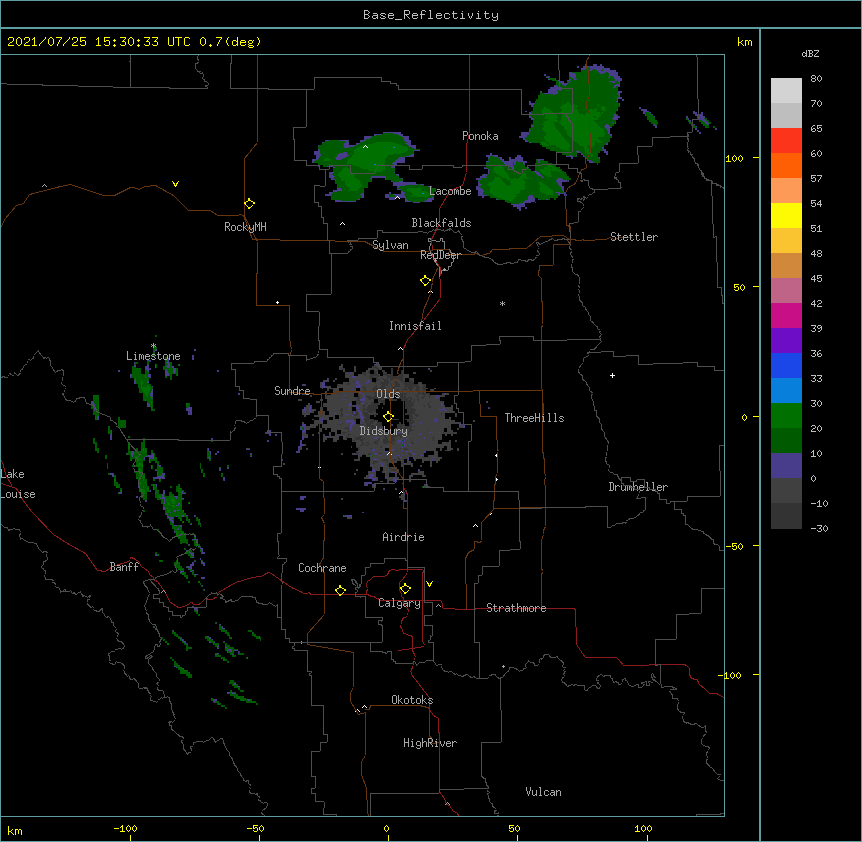Click the yellow diamond marker below Cochrane
This screenshot has width=862, height=842.
[x=340, y=590]
